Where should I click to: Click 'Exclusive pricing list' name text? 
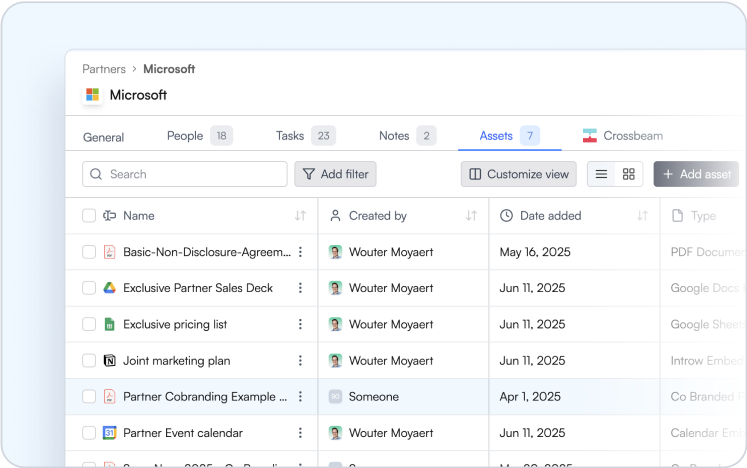pyautogui.click(x=175, y=324)
